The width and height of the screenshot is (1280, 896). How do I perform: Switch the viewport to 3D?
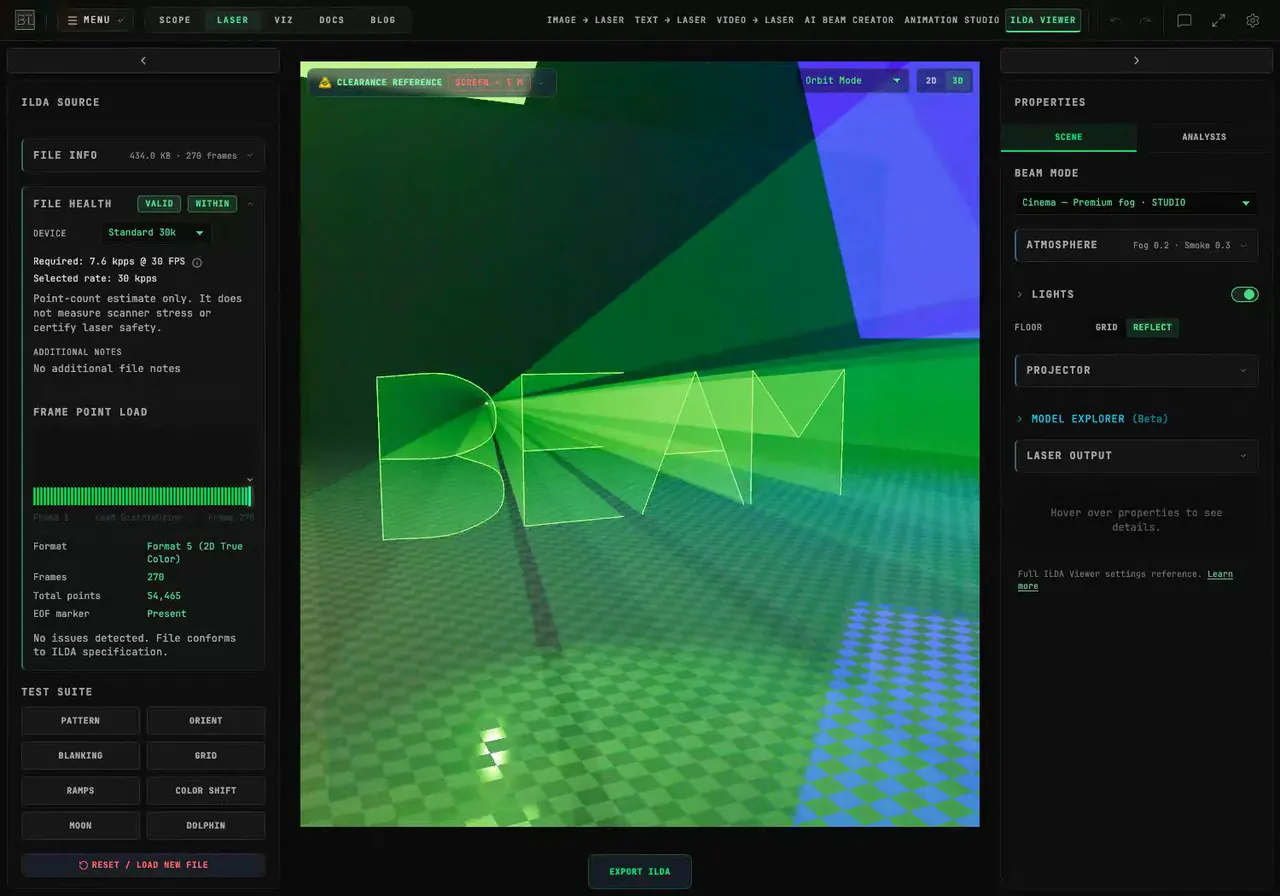[x=957, y=81]
